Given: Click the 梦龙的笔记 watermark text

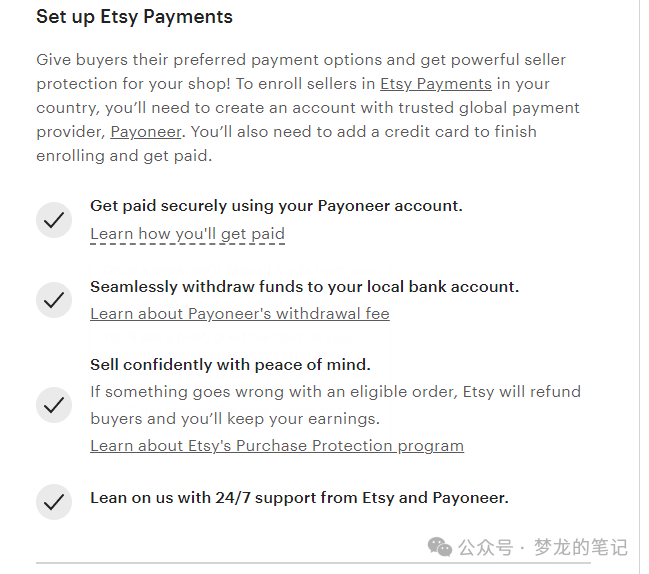Looking at the screenshot, I should pyautogui.click(x=581, y=548).
